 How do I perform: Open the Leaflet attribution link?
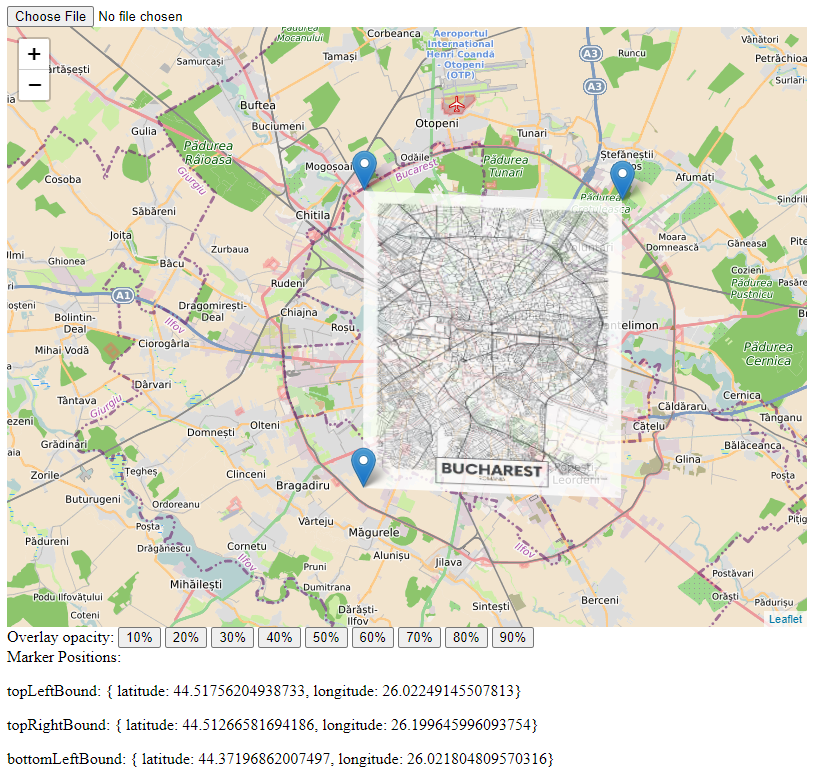click(x=785, y=619)
